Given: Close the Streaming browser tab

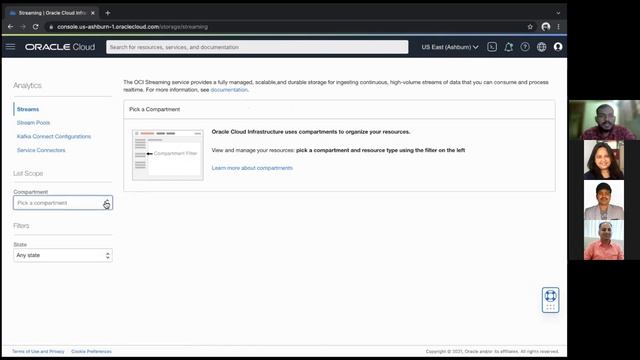Looking at the screenshot, I should coord(93,13).
